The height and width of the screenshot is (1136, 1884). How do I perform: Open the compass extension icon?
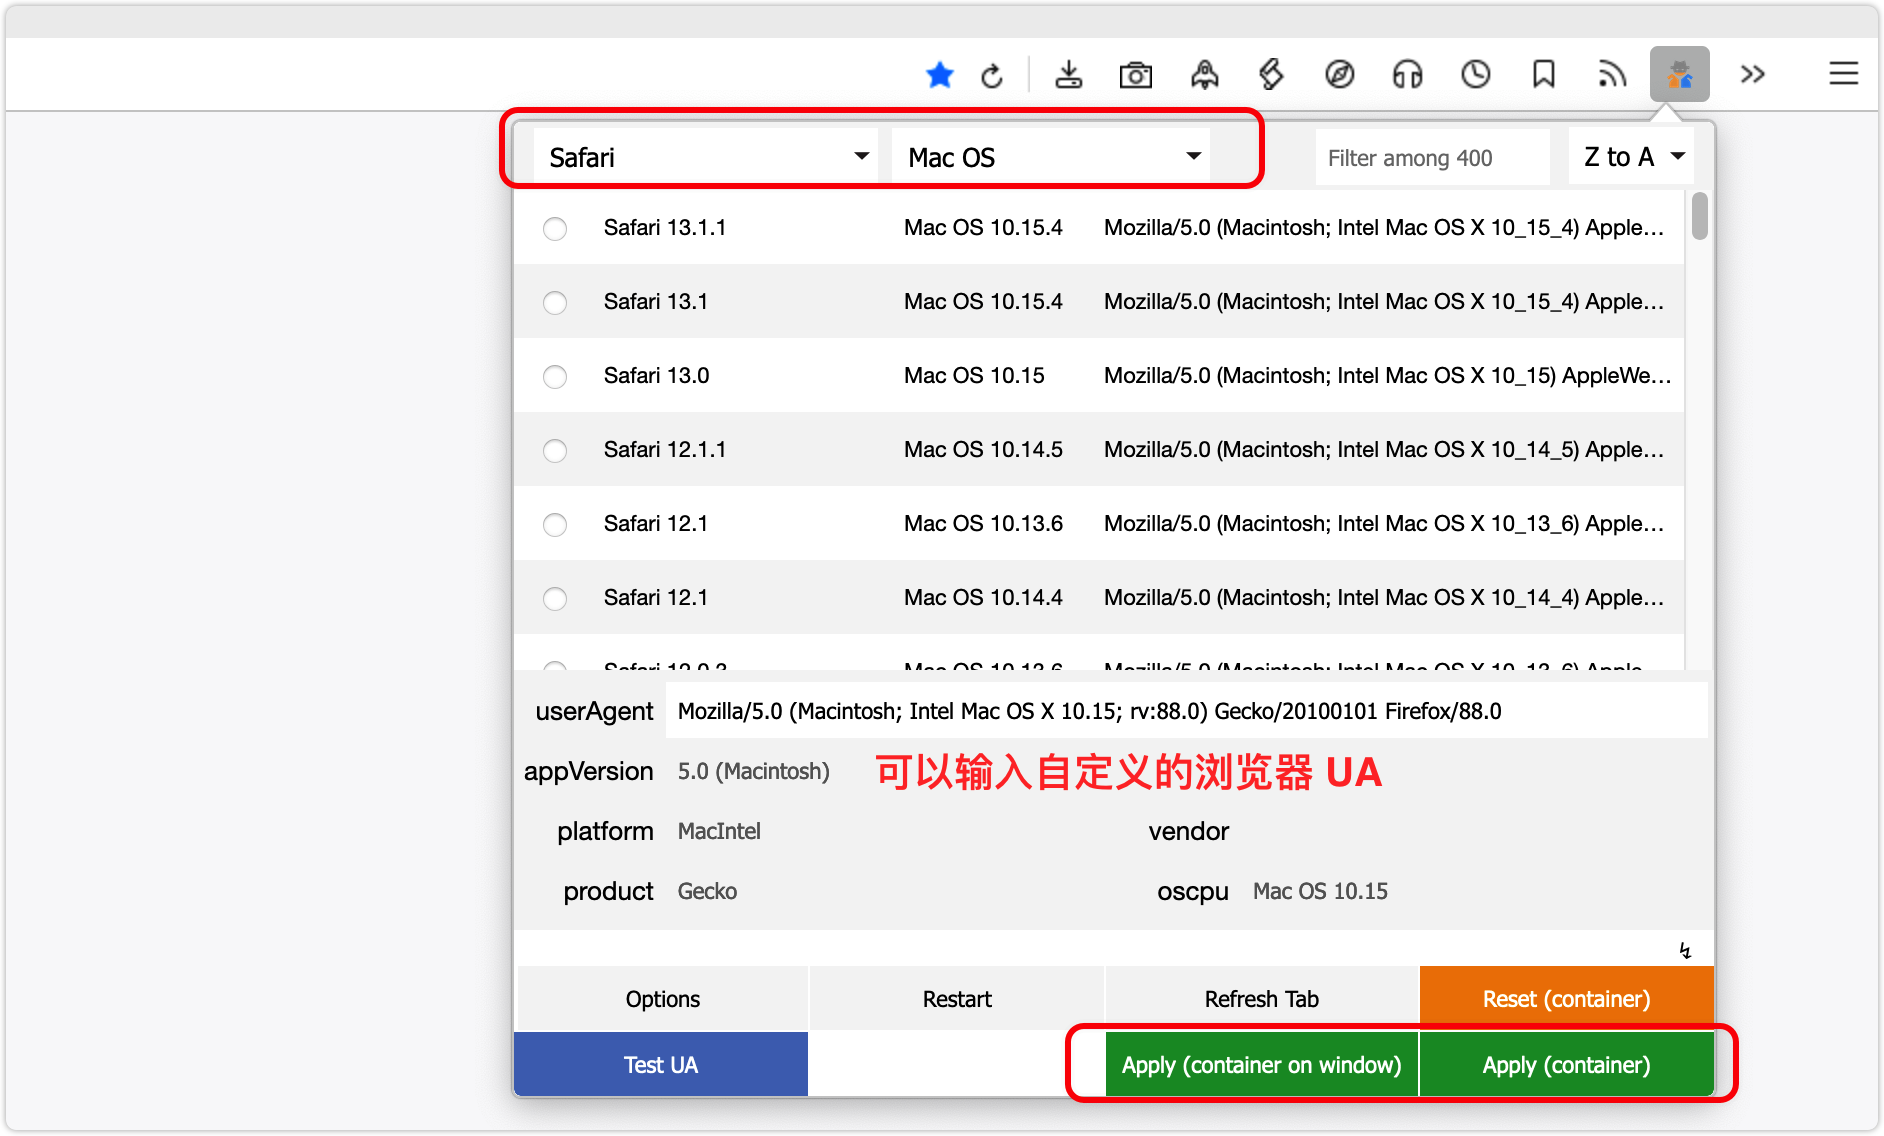(x=1340, y=74)
